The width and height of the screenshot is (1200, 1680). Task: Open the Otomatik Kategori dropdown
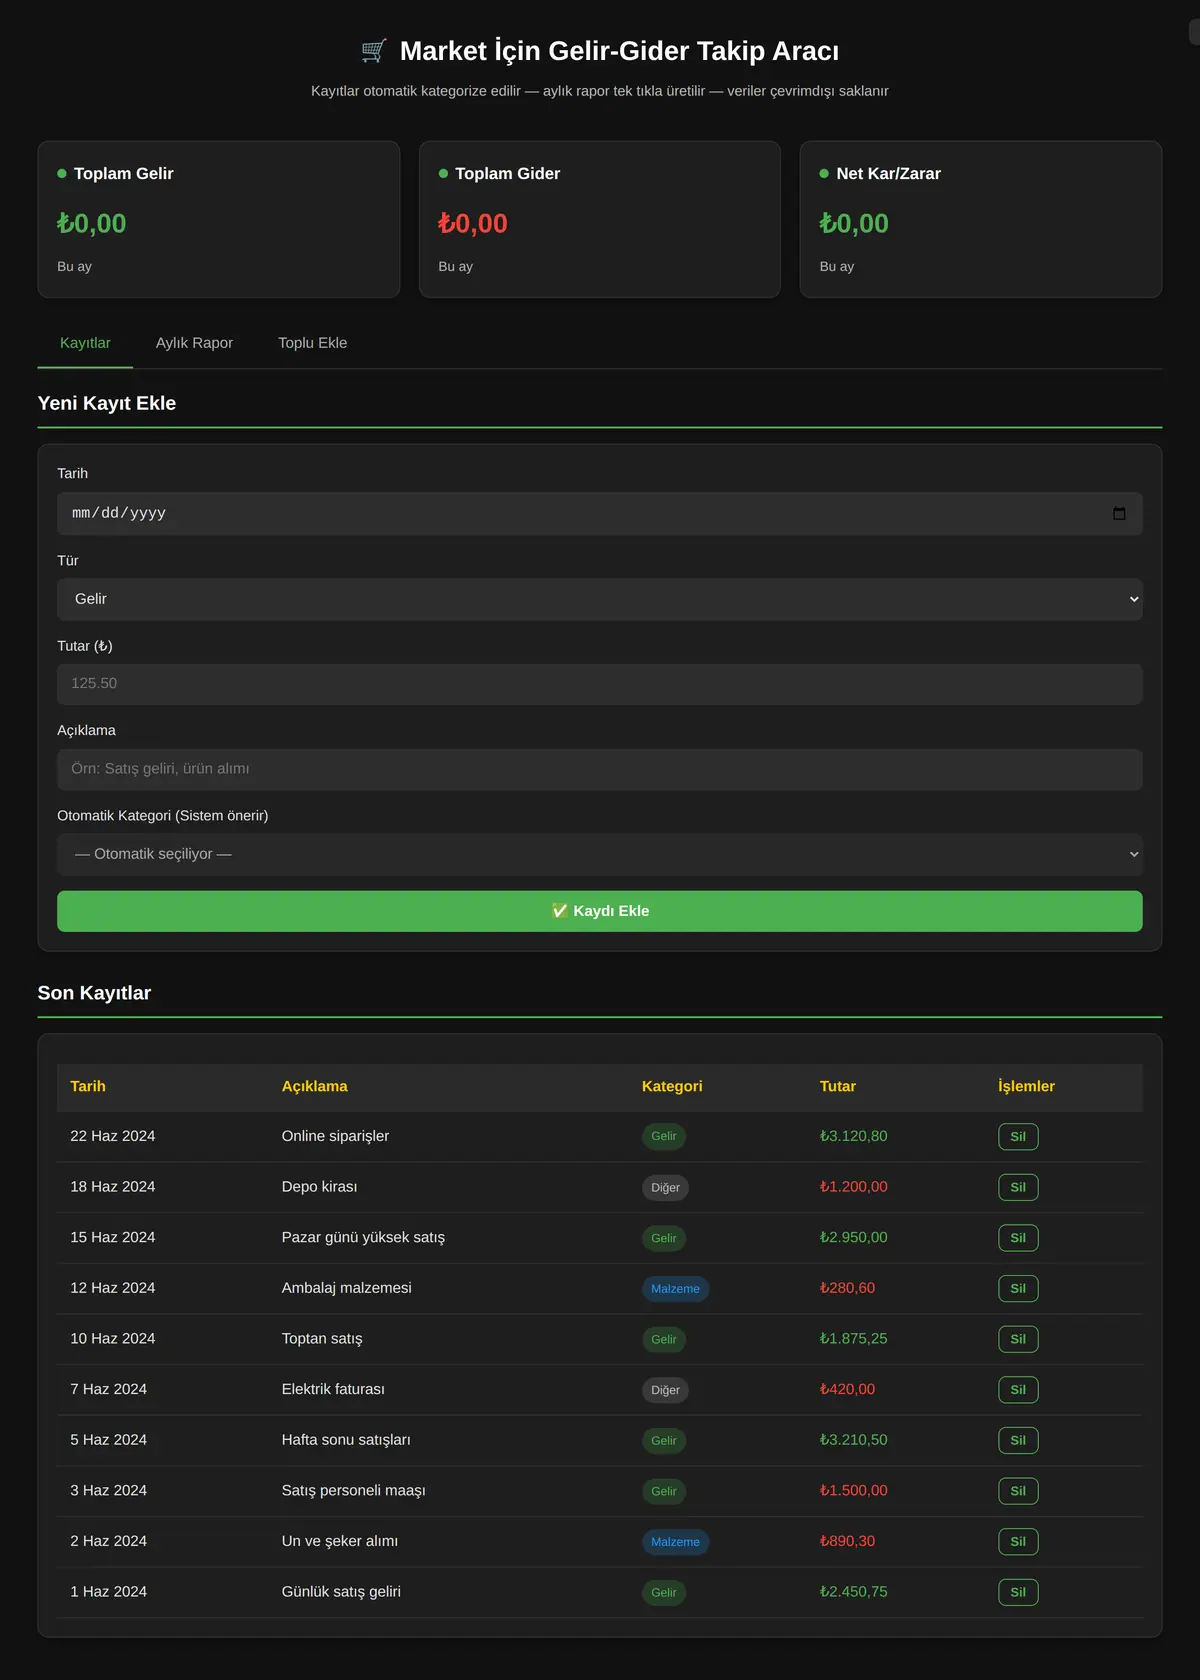pyautogui.click(x=600, y=854)
